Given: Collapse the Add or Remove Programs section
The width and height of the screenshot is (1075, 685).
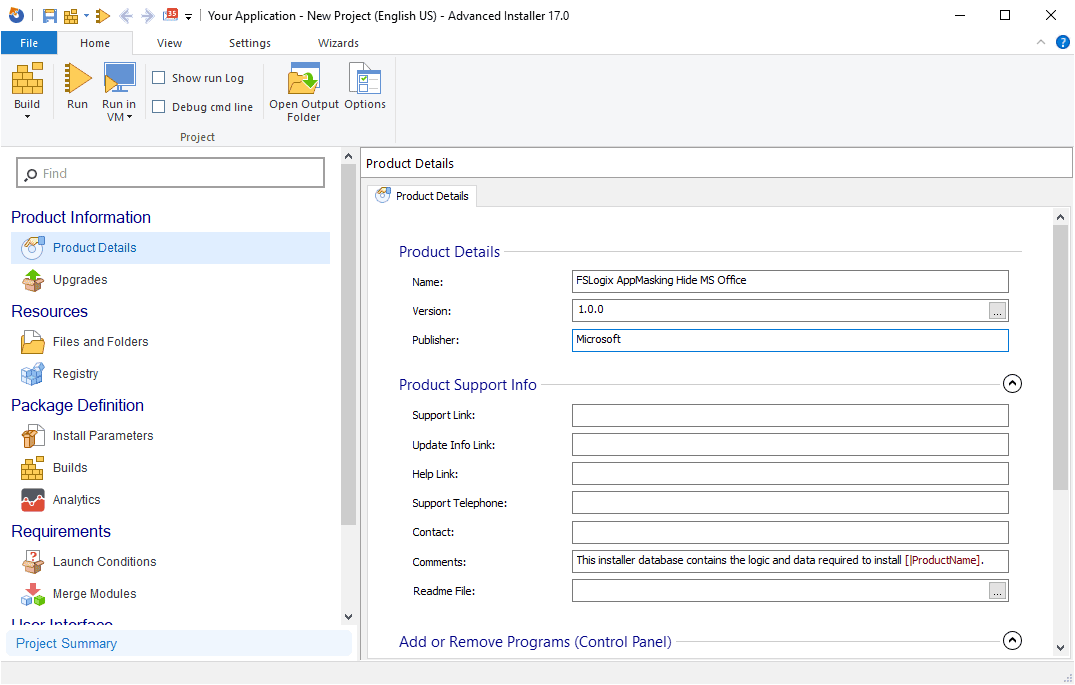Looking at the screenshot, I should [x=1012, y=640].
